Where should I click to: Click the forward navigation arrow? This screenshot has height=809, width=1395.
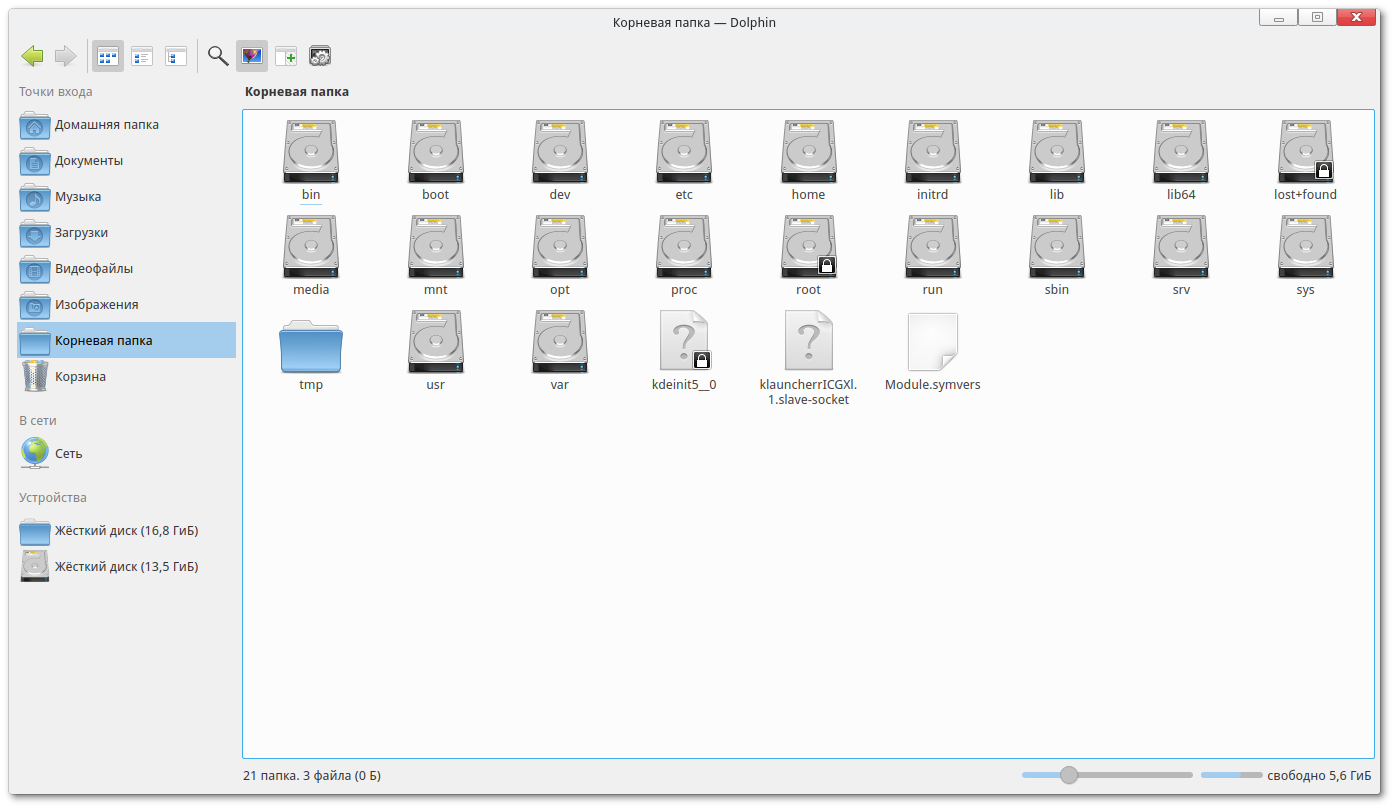pos(65,56)
